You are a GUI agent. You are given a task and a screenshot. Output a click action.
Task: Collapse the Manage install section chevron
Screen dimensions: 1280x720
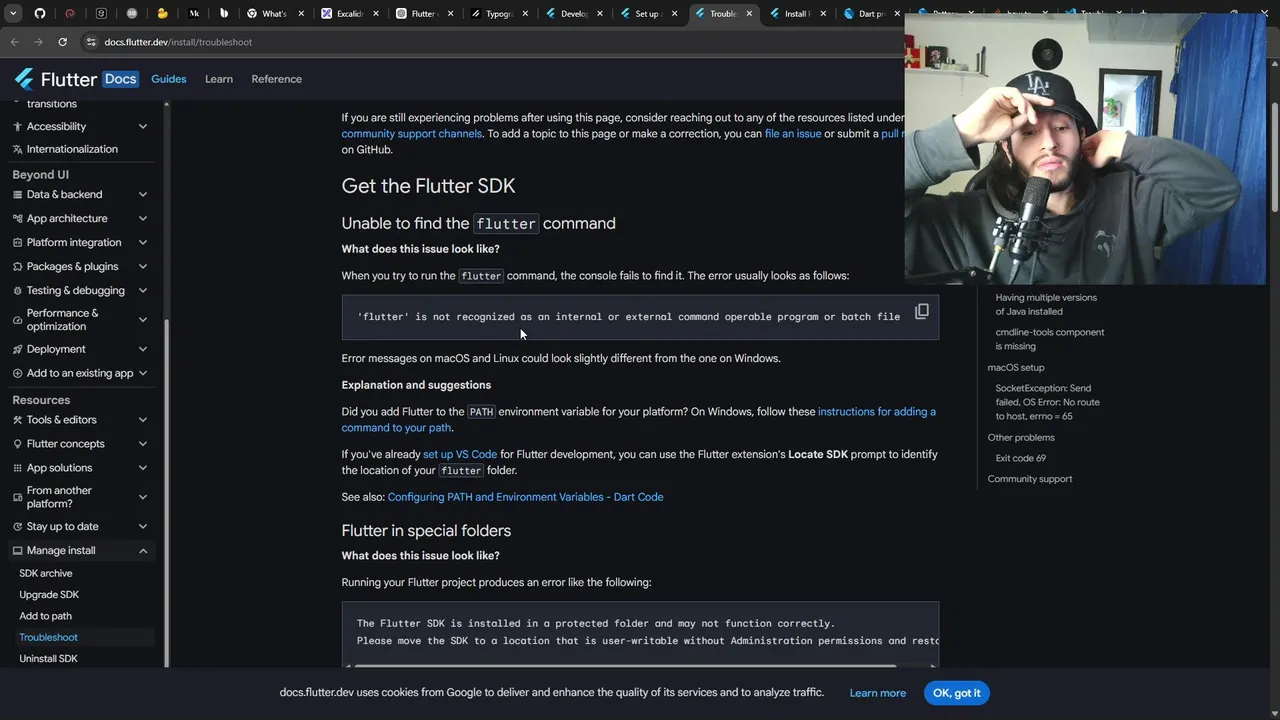coord(143,551)
